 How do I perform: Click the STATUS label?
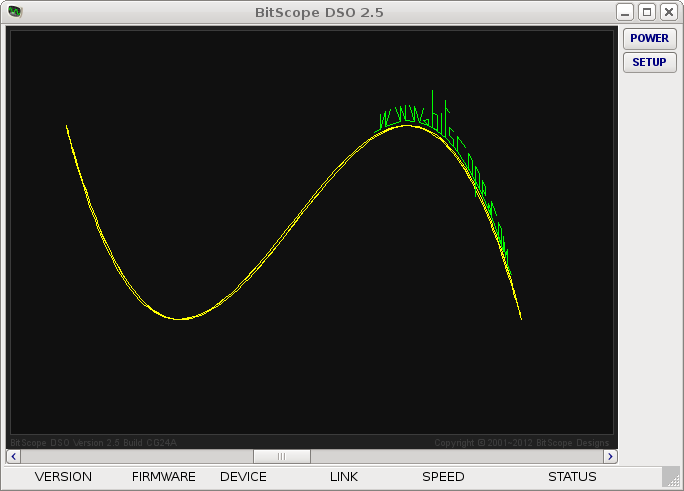[x=572, y=477]
